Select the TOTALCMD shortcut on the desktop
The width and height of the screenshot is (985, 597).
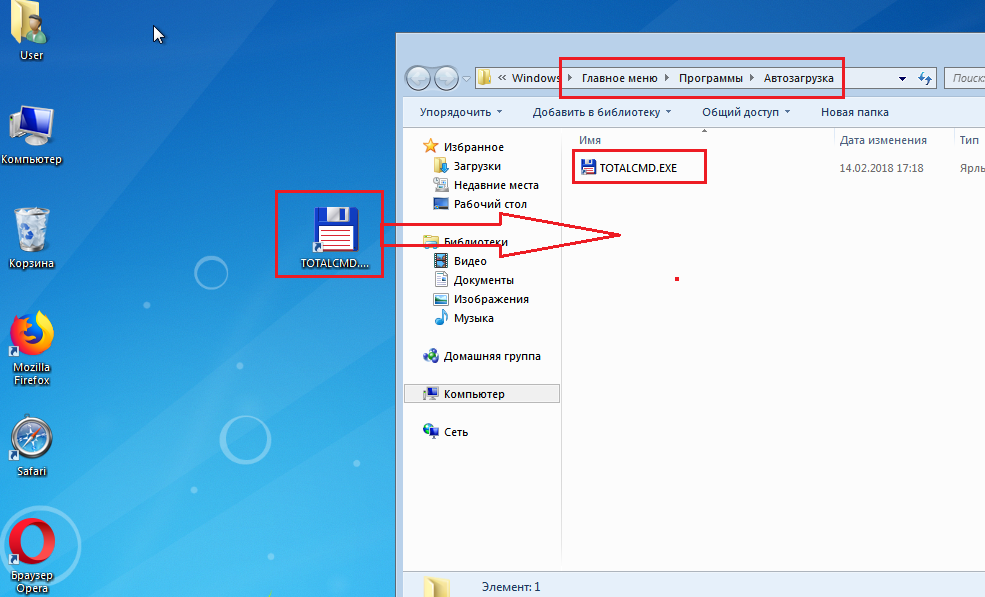click(x=335, y=238)
